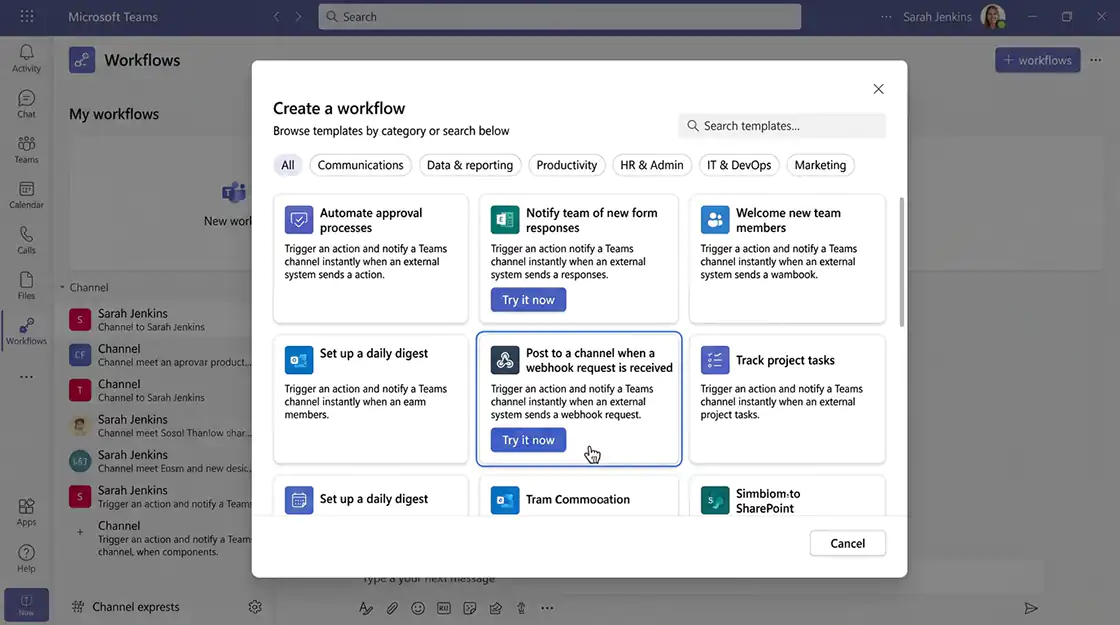
Task: Navigate back with the left arrow
Action: (276, 16)
